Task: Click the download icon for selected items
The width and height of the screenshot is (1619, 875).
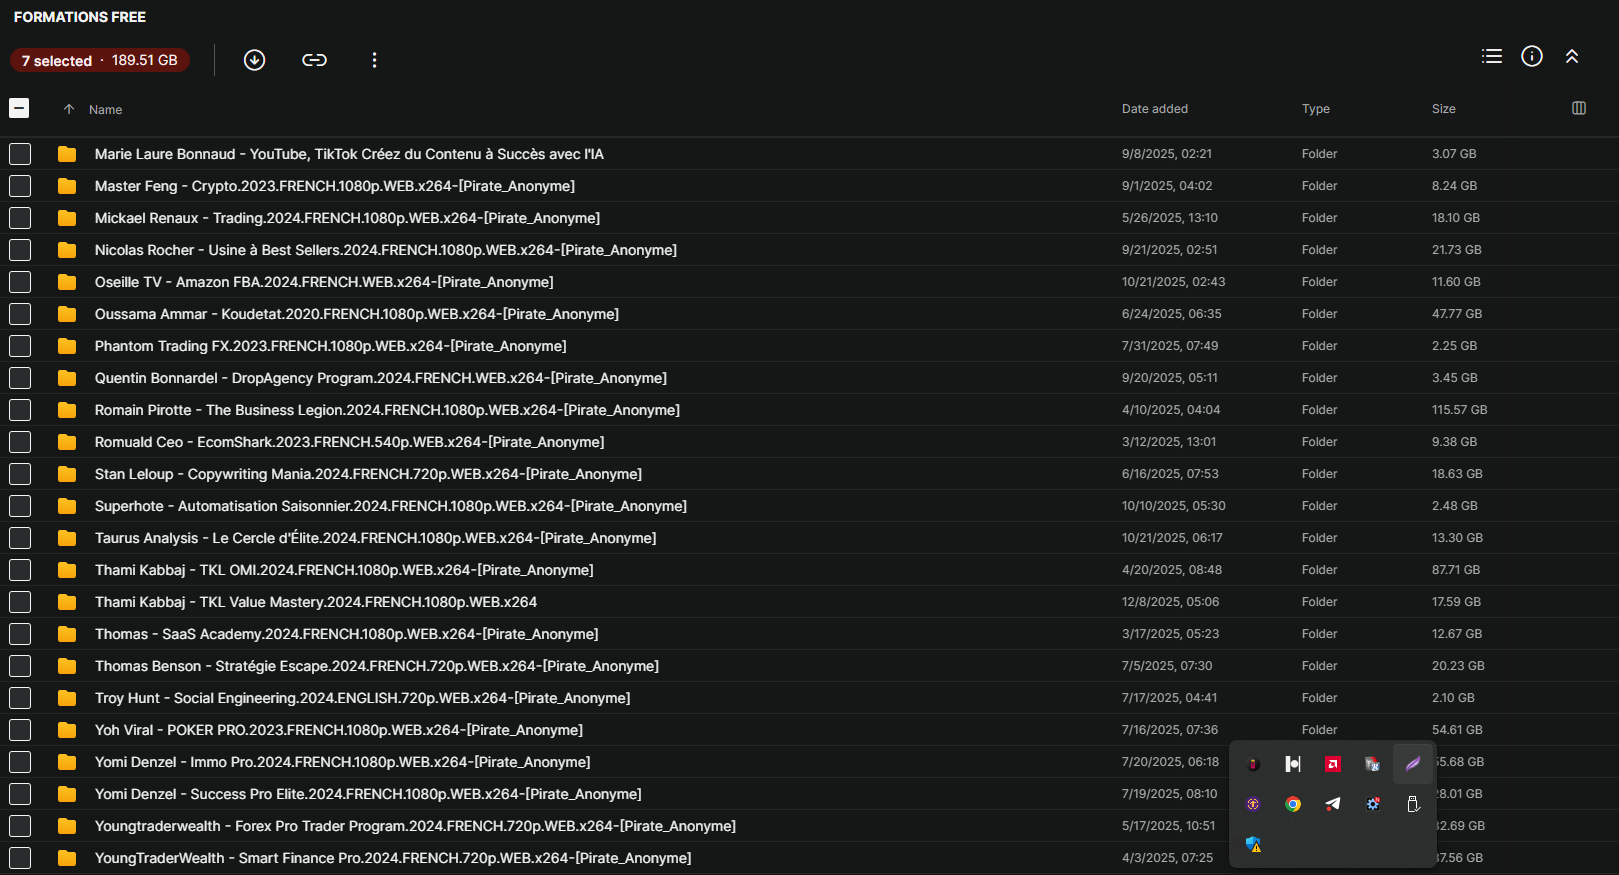Action: point(255,60)
